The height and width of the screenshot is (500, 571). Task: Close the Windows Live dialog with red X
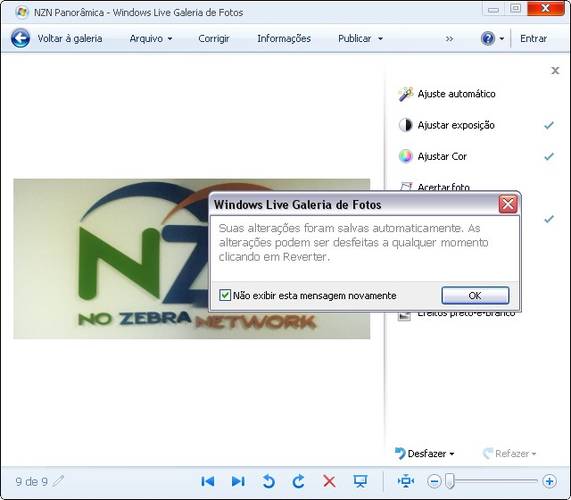(508, 204)
